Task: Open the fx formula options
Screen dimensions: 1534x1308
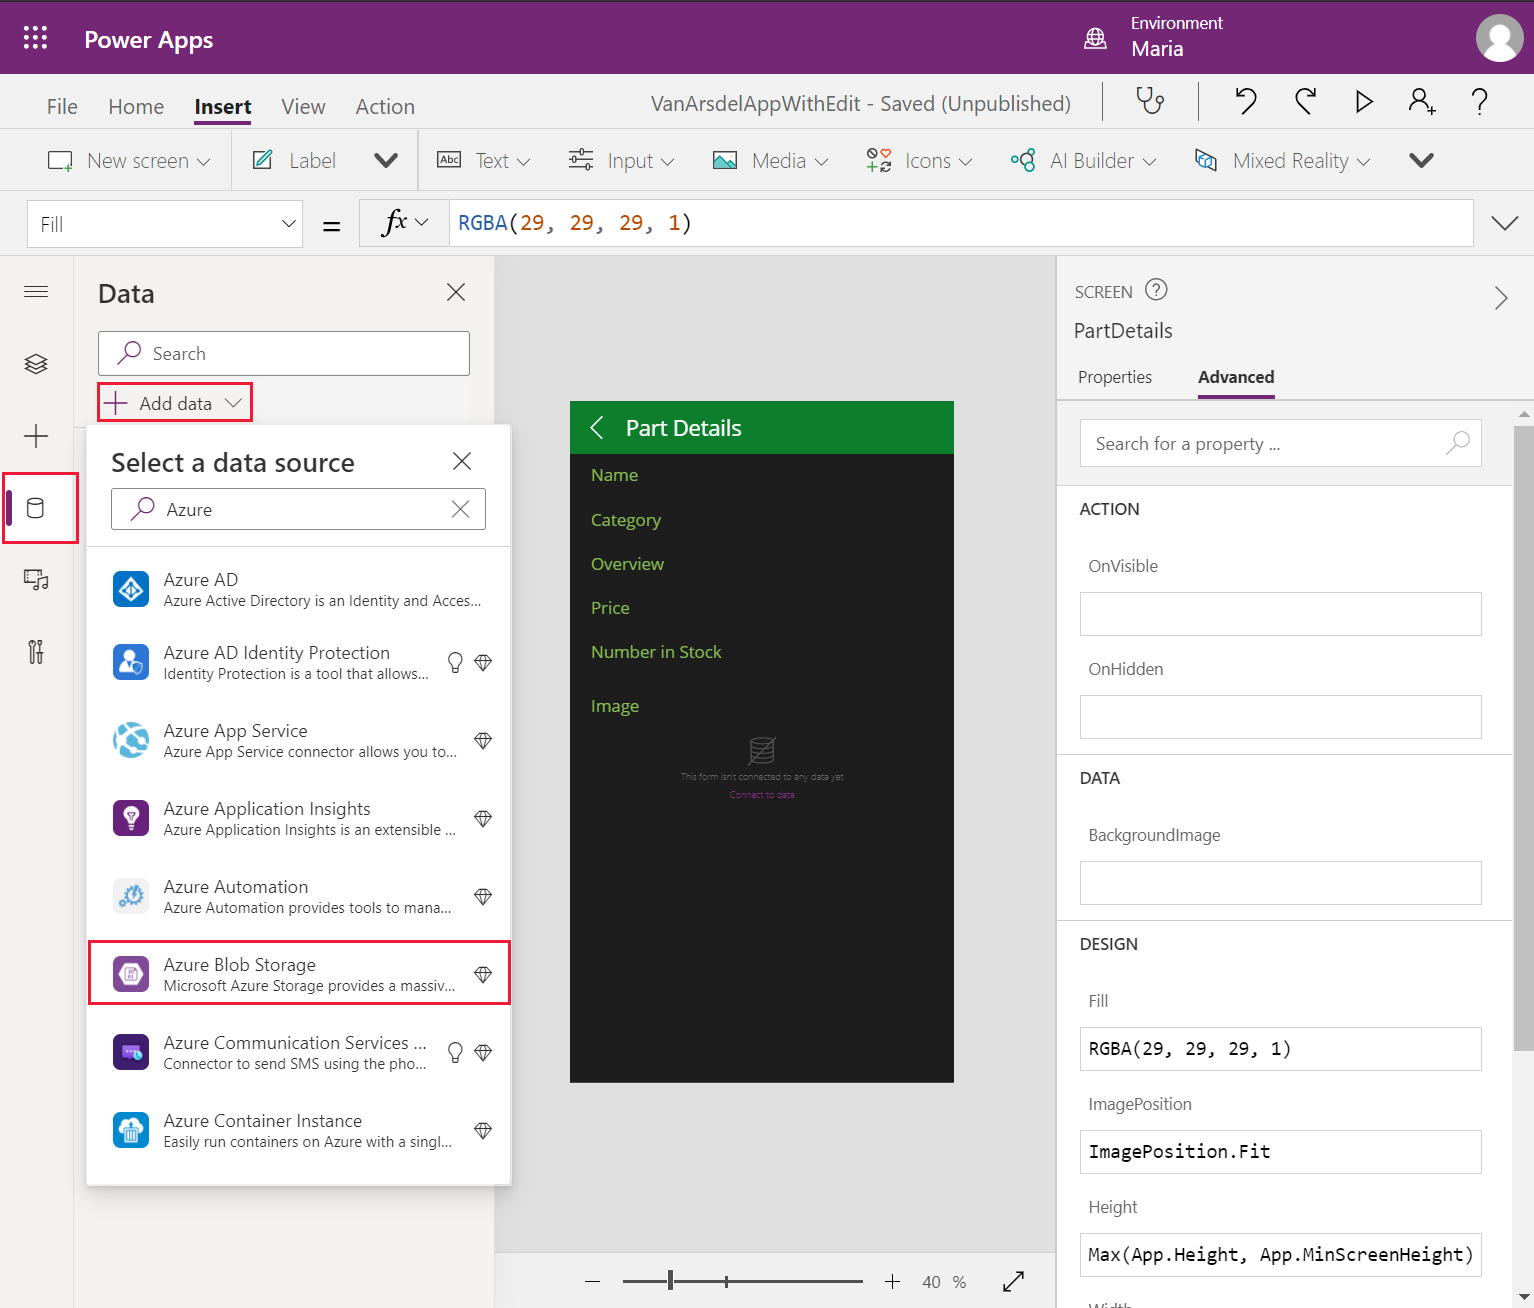Action: pyautogui.click(x=405, y=223)
